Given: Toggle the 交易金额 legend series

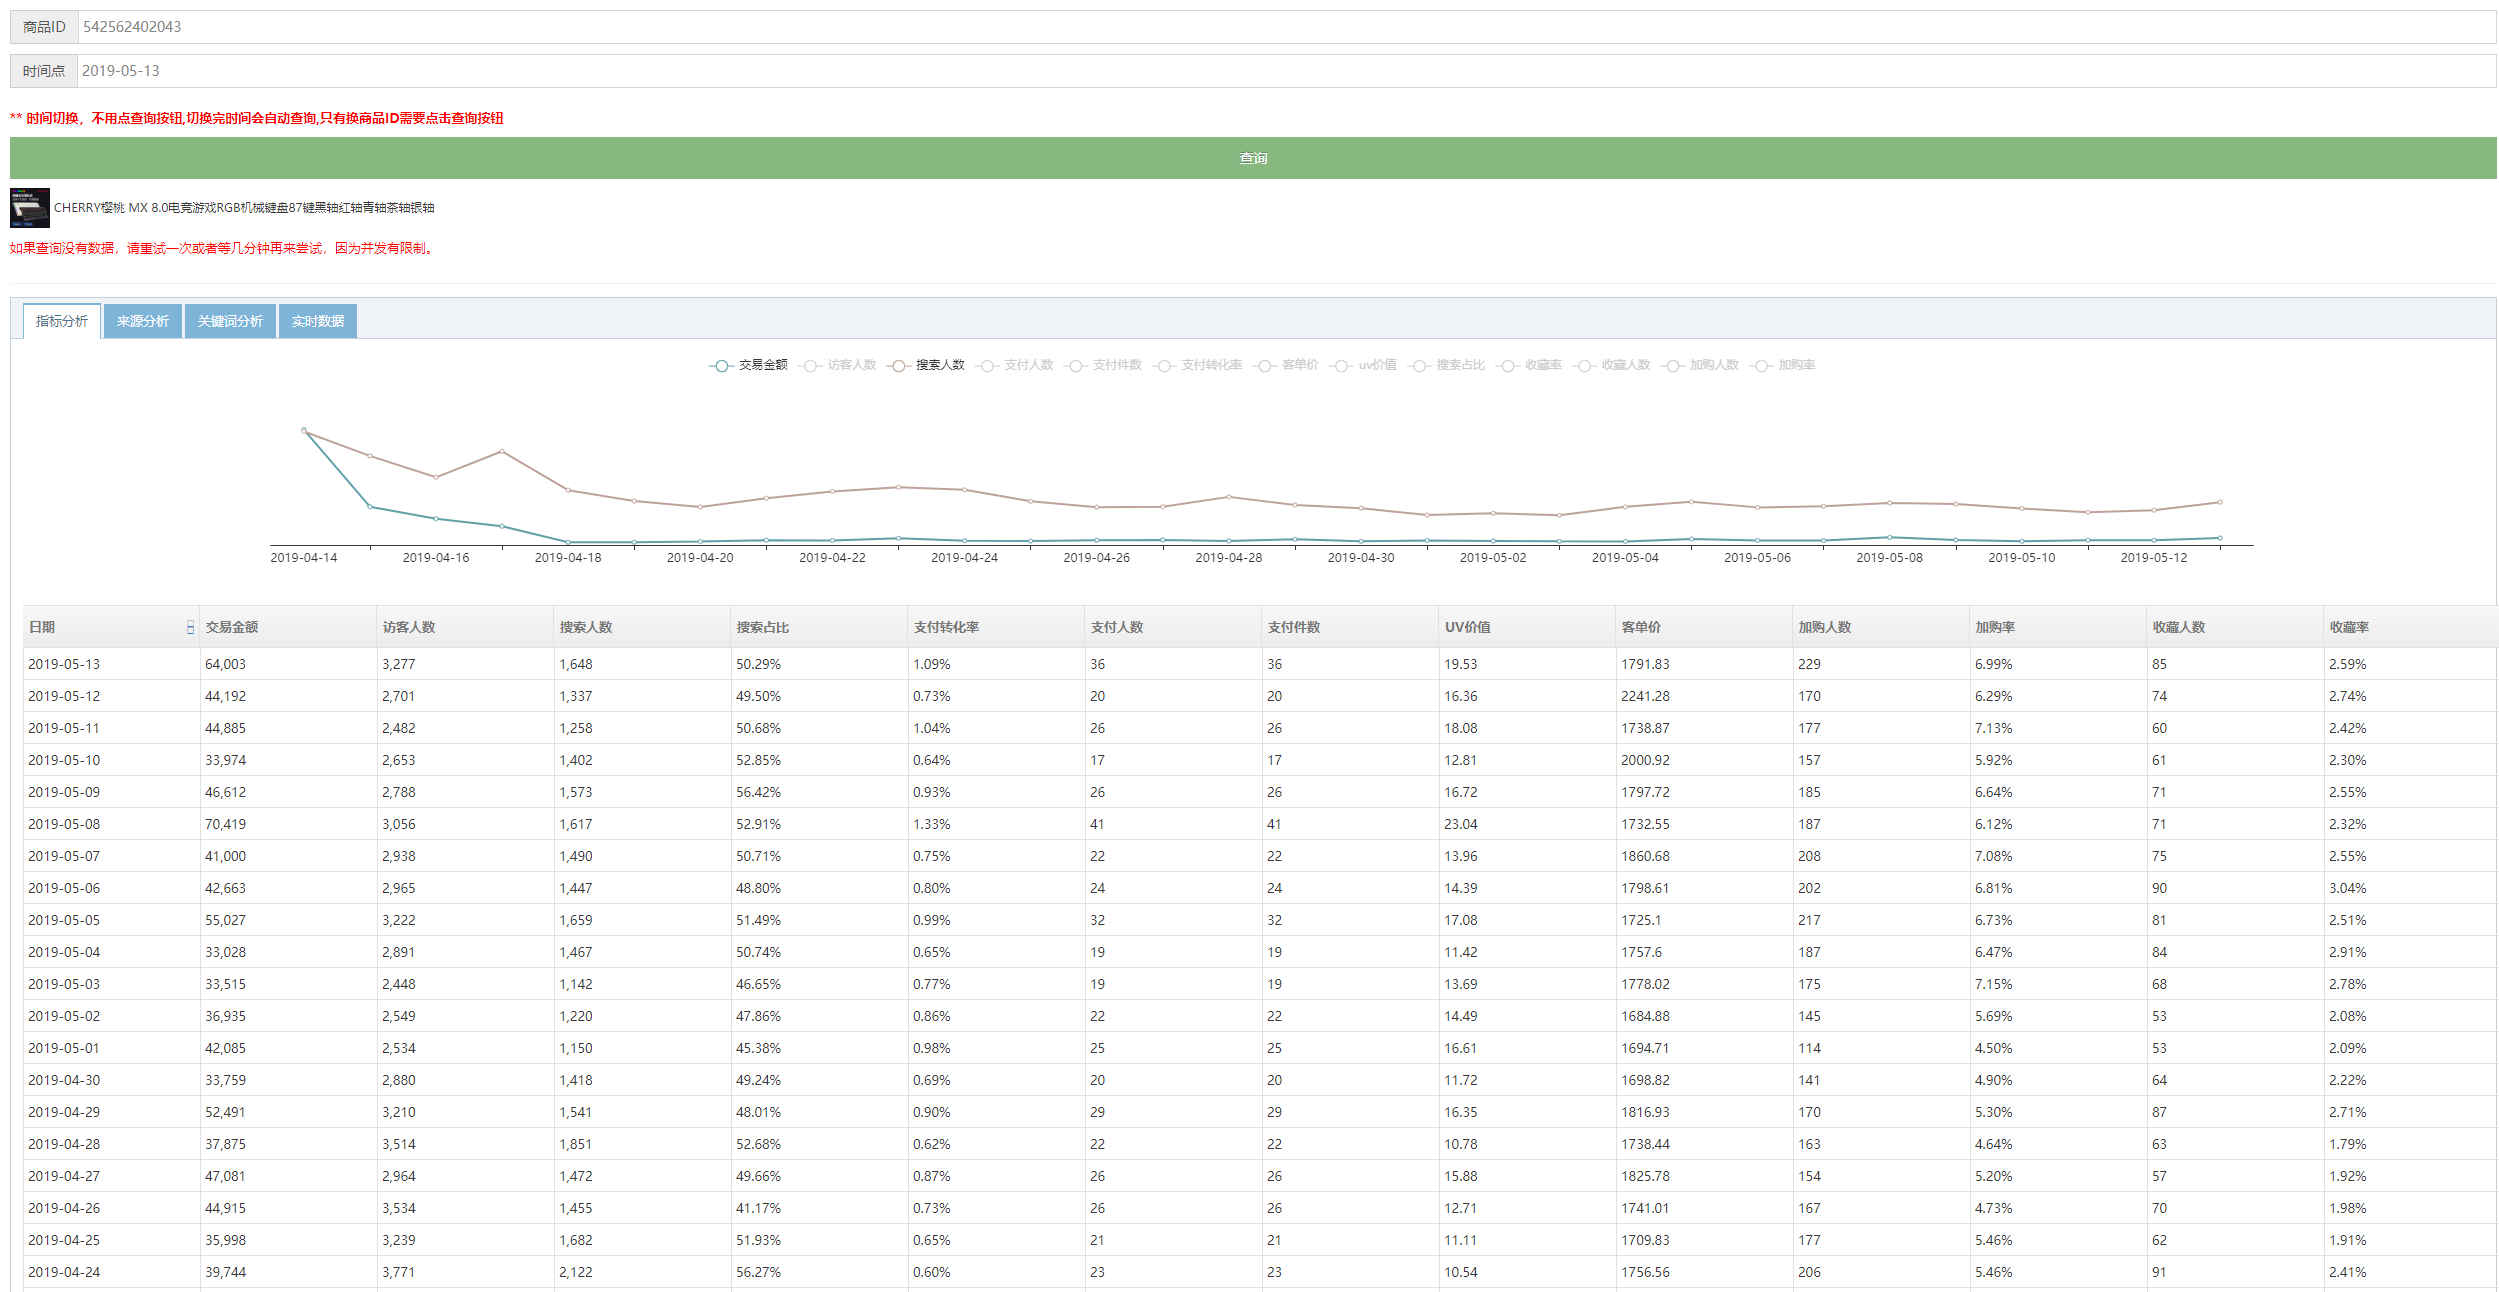Looking at the screenshot, I should tap(749, 365).
